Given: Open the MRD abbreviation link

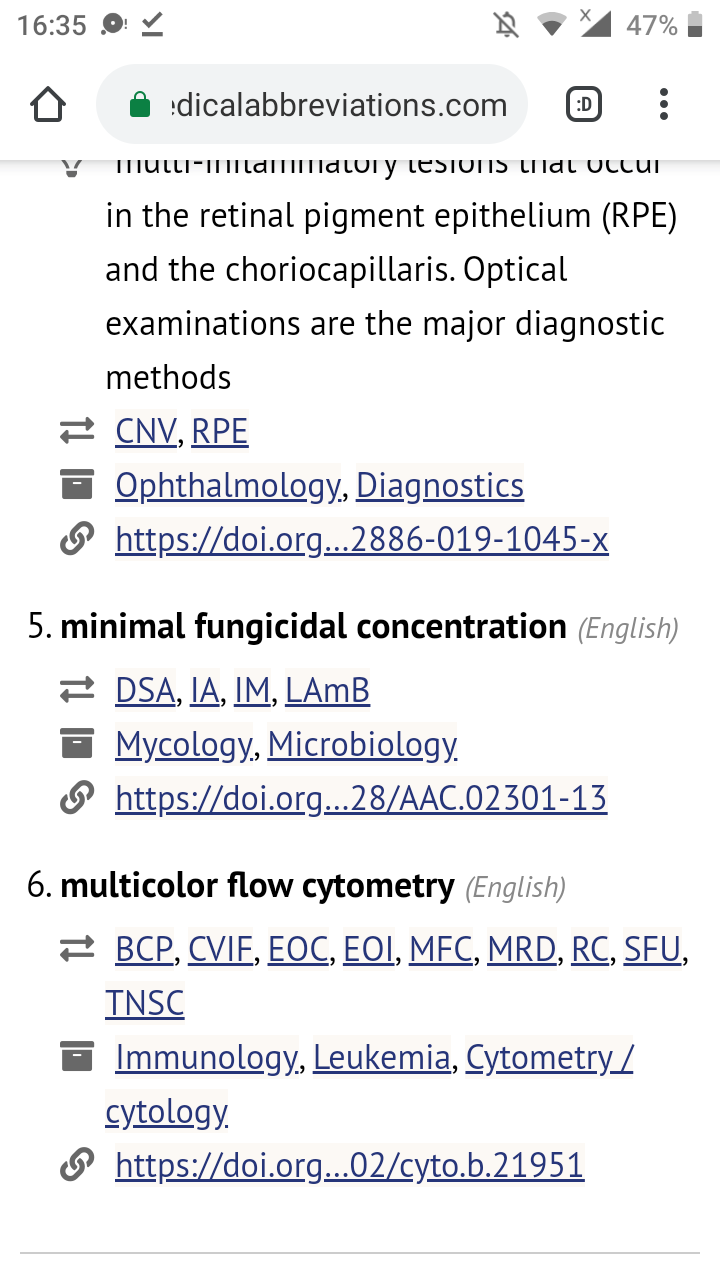Looking at the screenshot, I should pos(521,948).
